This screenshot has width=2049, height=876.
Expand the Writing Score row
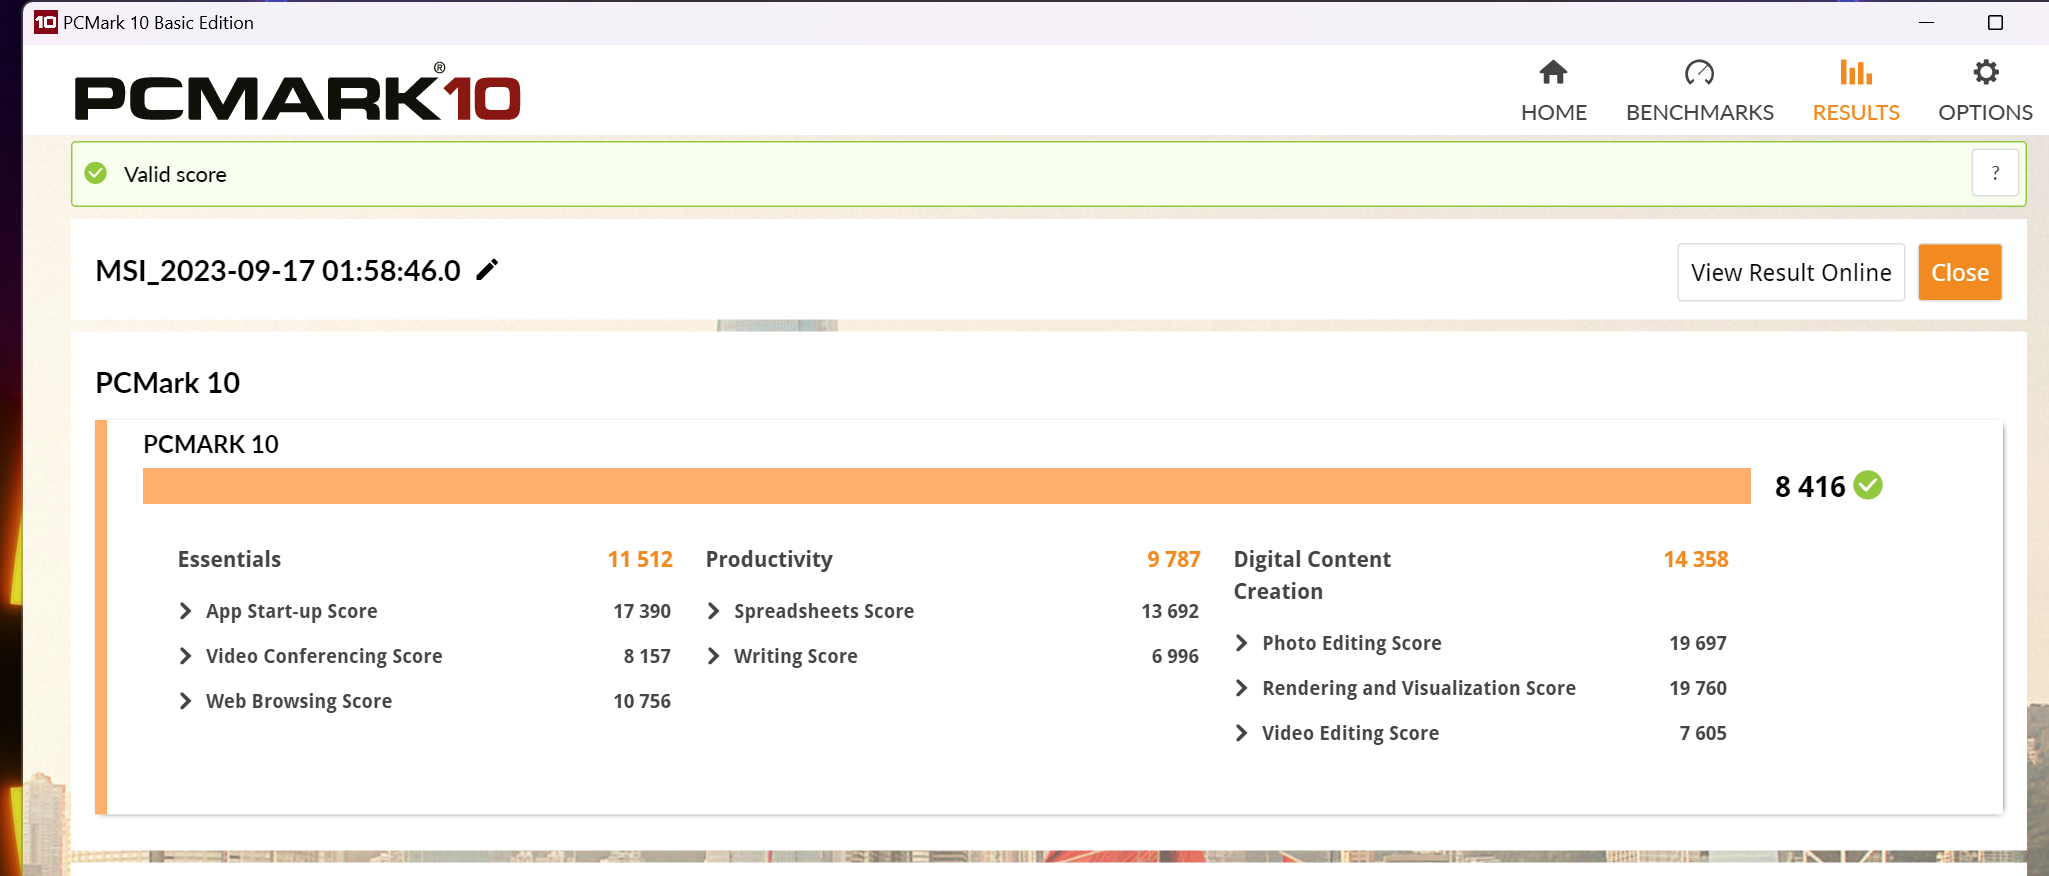pos(713,656)
